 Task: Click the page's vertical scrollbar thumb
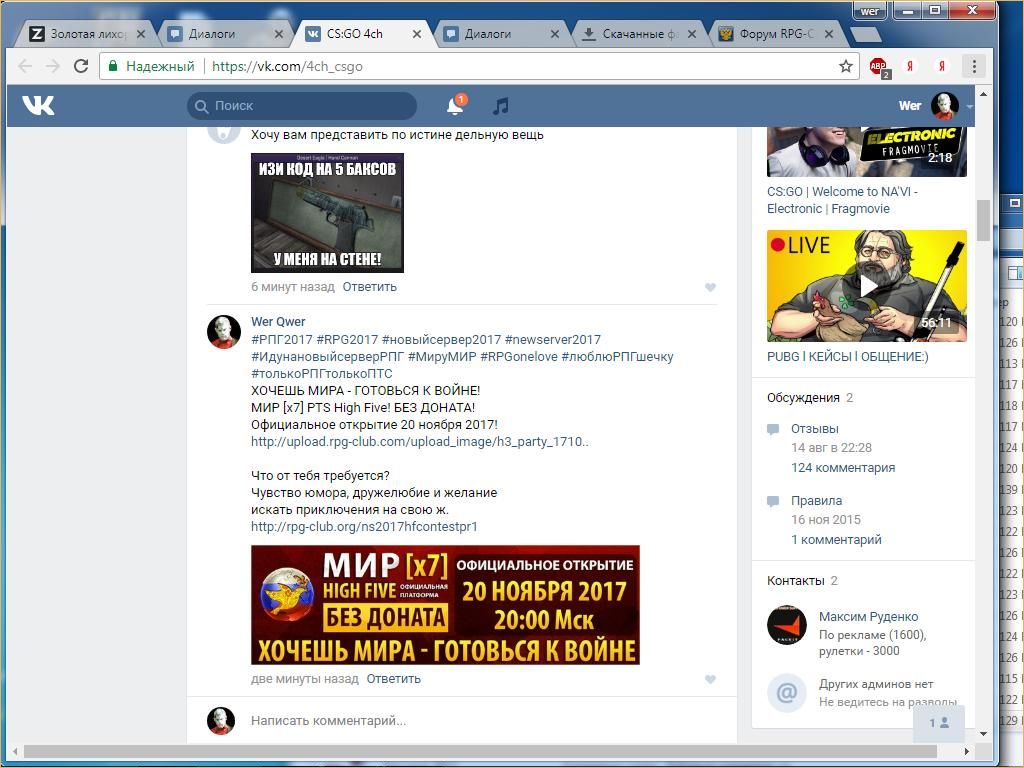click(983, 220)
